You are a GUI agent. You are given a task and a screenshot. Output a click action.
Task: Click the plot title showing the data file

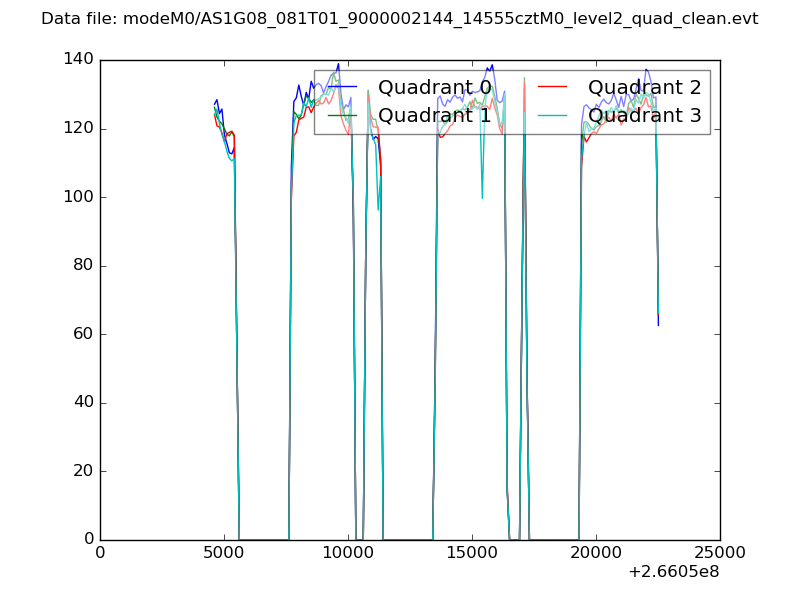(399, 19)
